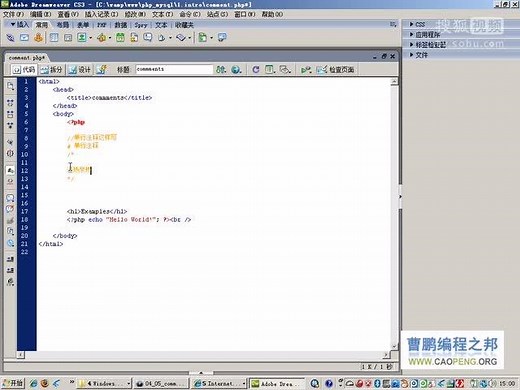Viewport: 520px width, 390px height.
Task: Click Balance Braces in coding toolbar
Action: [10, 153]
